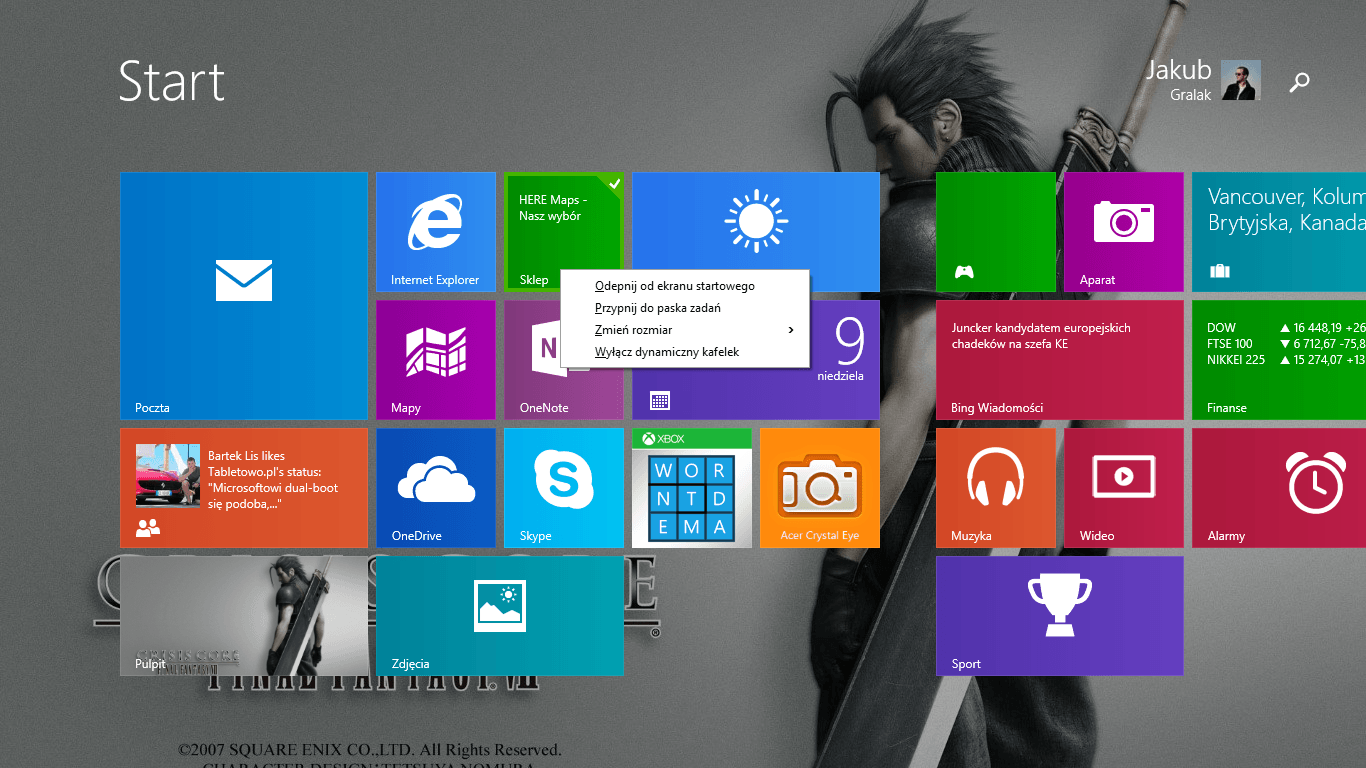Click the NIKKEI 225 index row
The width and height of the screenshot is (1366, 768).
point(1286,360)
